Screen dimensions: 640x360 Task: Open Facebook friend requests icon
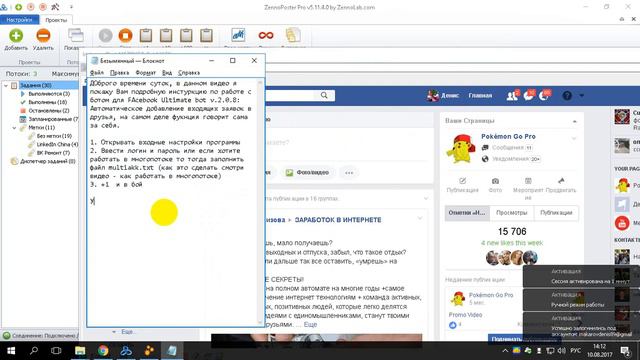click(x=512, y=96)
